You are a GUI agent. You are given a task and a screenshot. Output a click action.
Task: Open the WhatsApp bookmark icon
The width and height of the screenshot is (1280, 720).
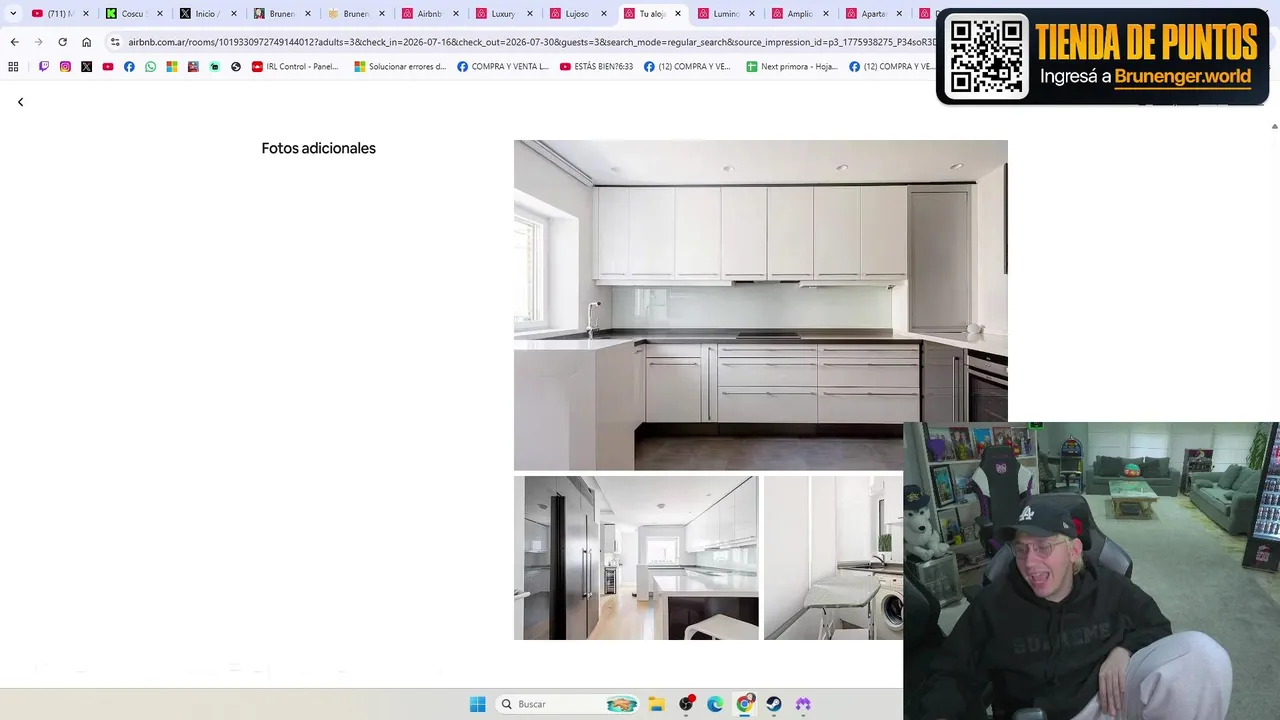coord(151,67)
